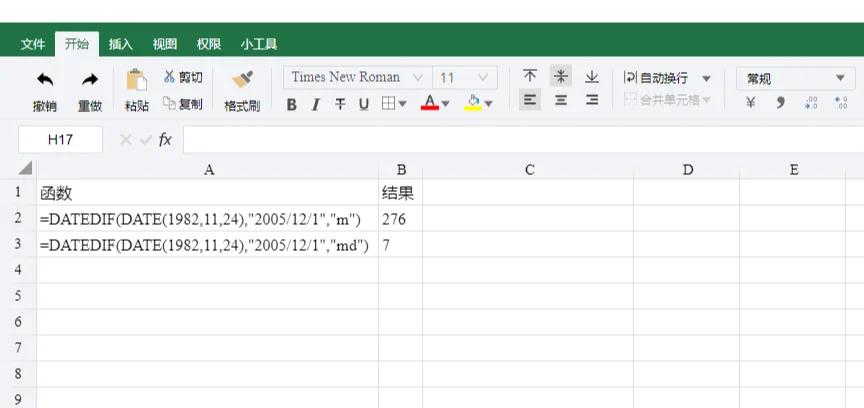Click into the formula bar input
Viewport: 864px width, 408px height.
[x=523, y=139]
